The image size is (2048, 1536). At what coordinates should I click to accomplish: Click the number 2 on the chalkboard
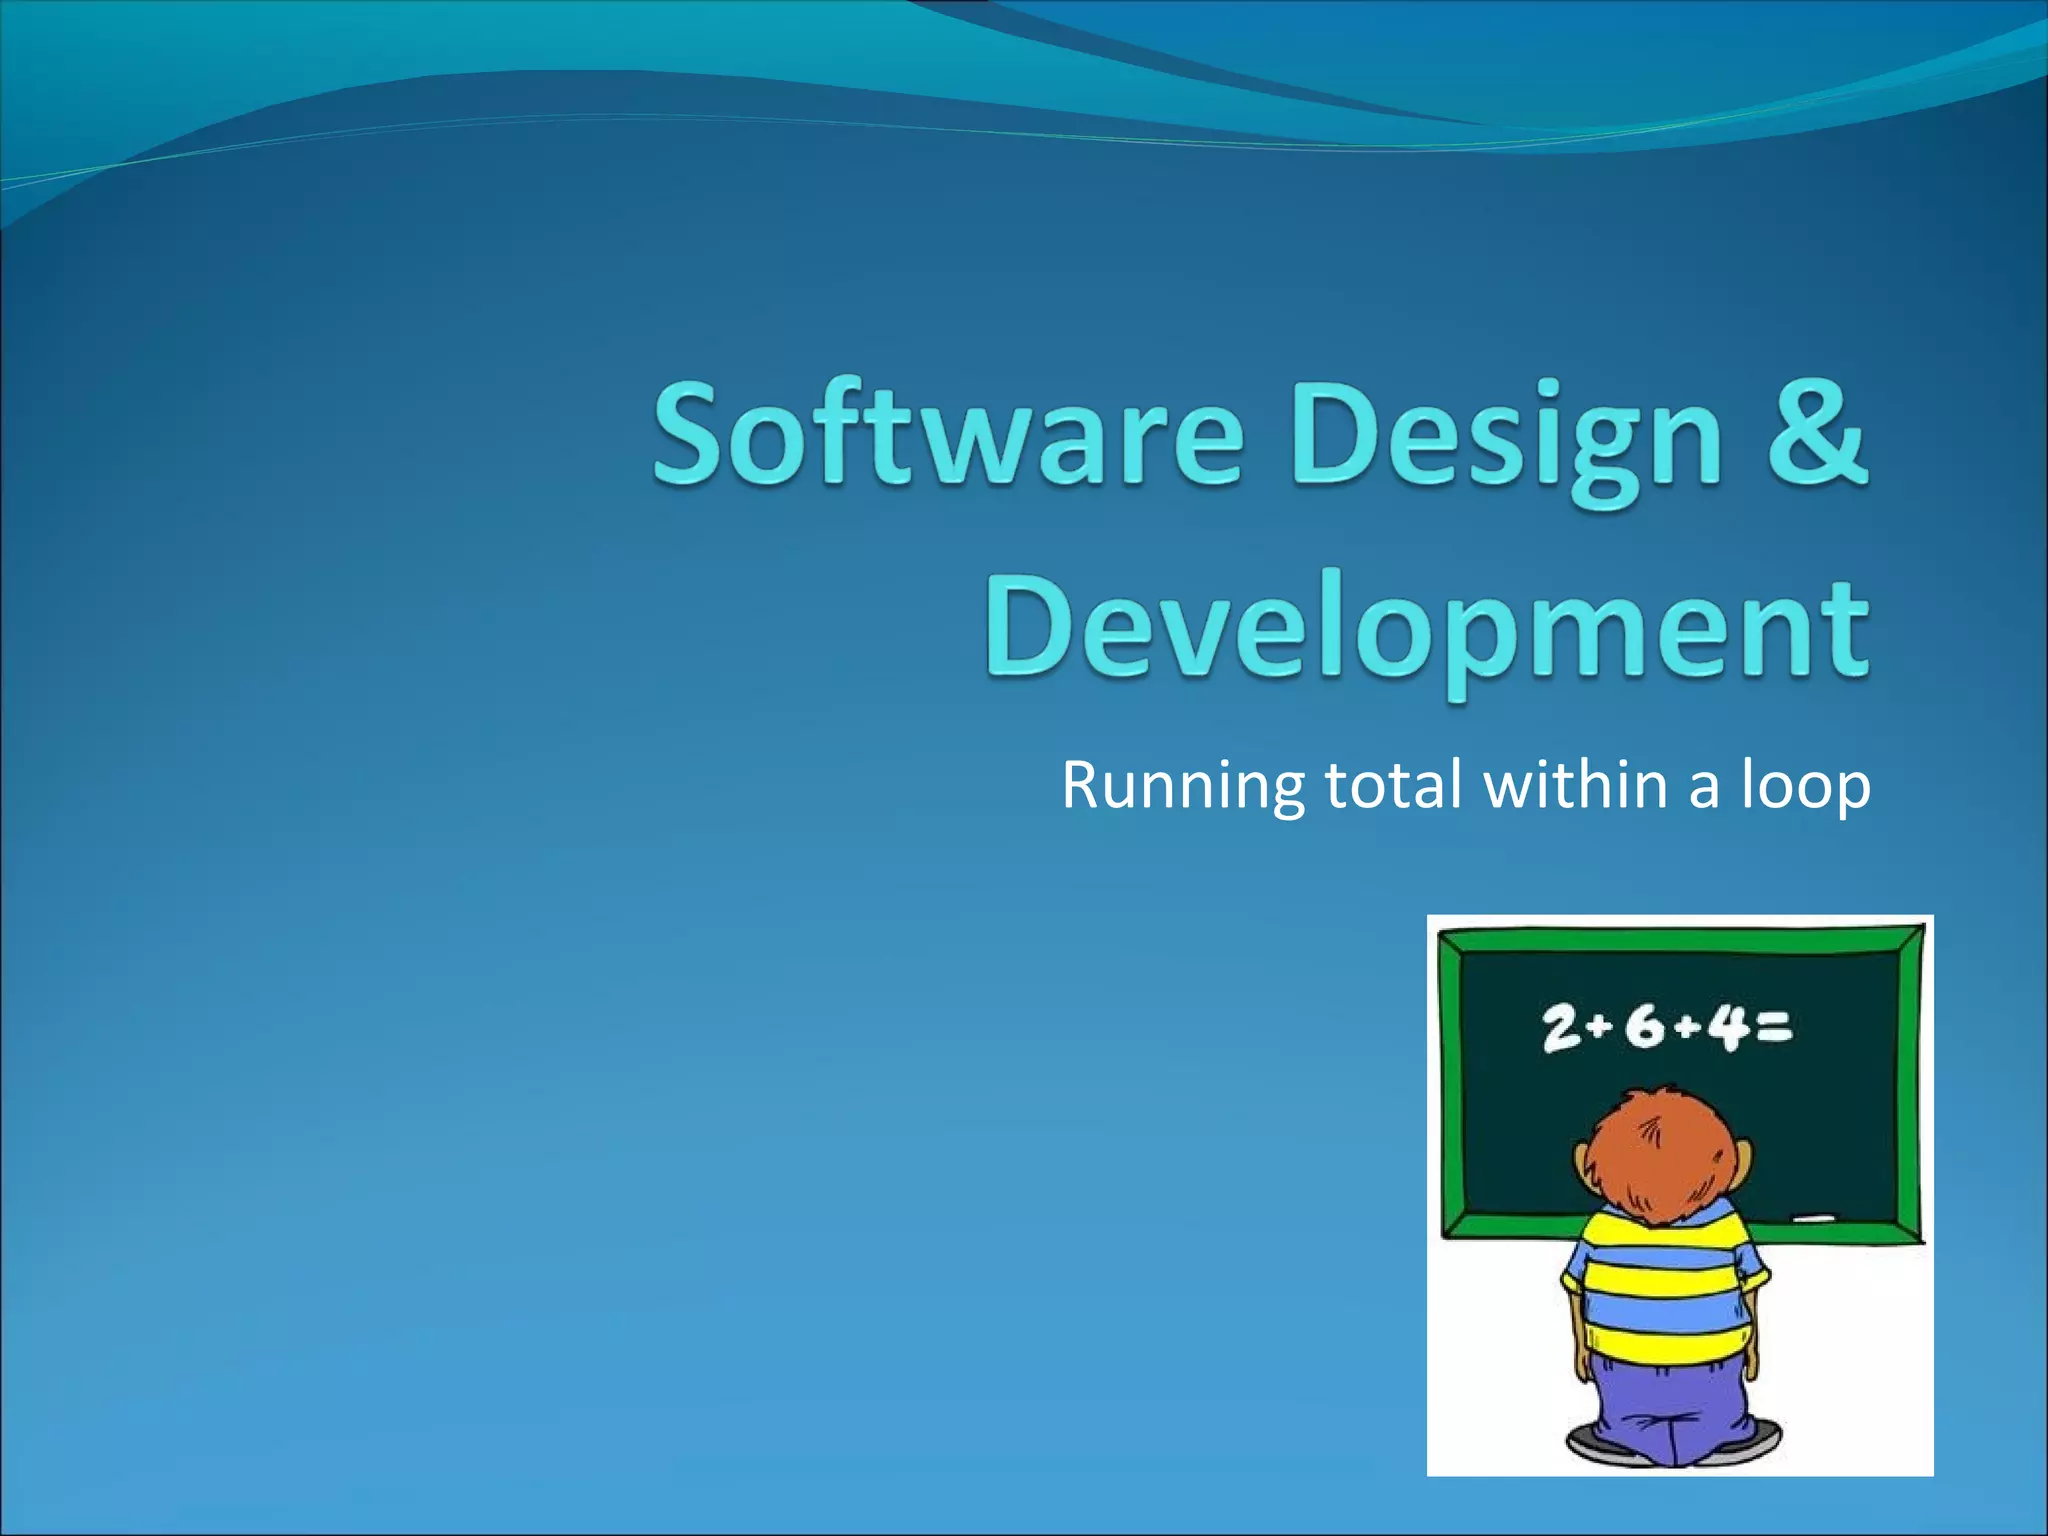1561,1030
